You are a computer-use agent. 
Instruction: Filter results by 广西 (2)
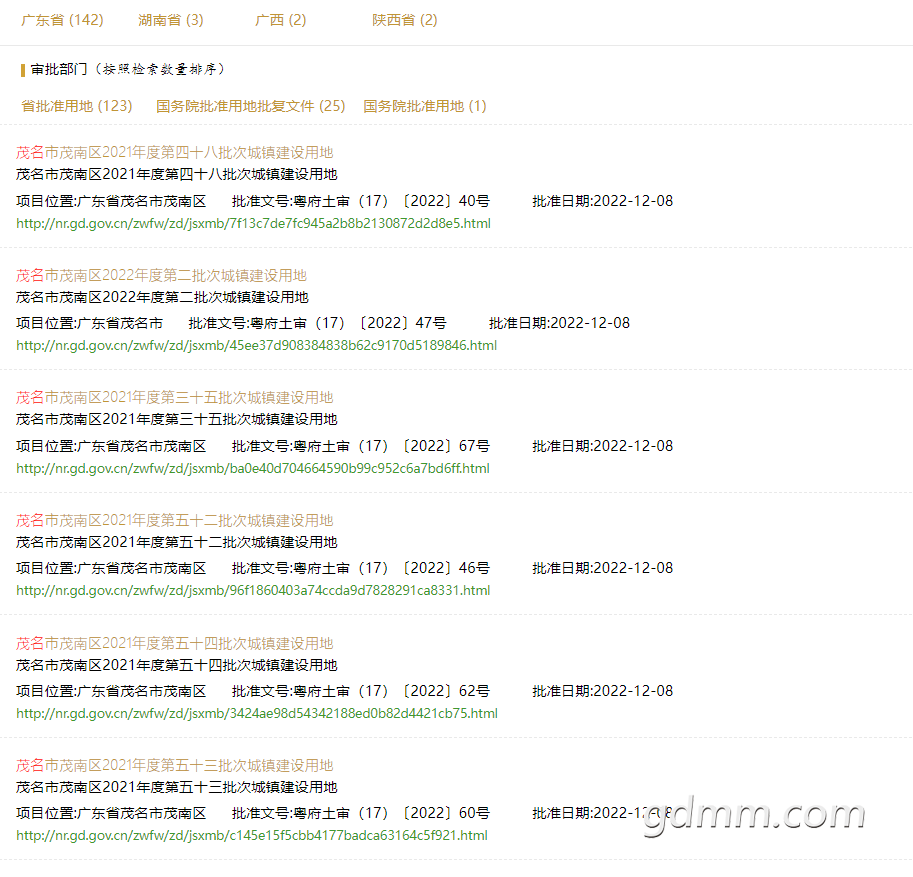281,20
